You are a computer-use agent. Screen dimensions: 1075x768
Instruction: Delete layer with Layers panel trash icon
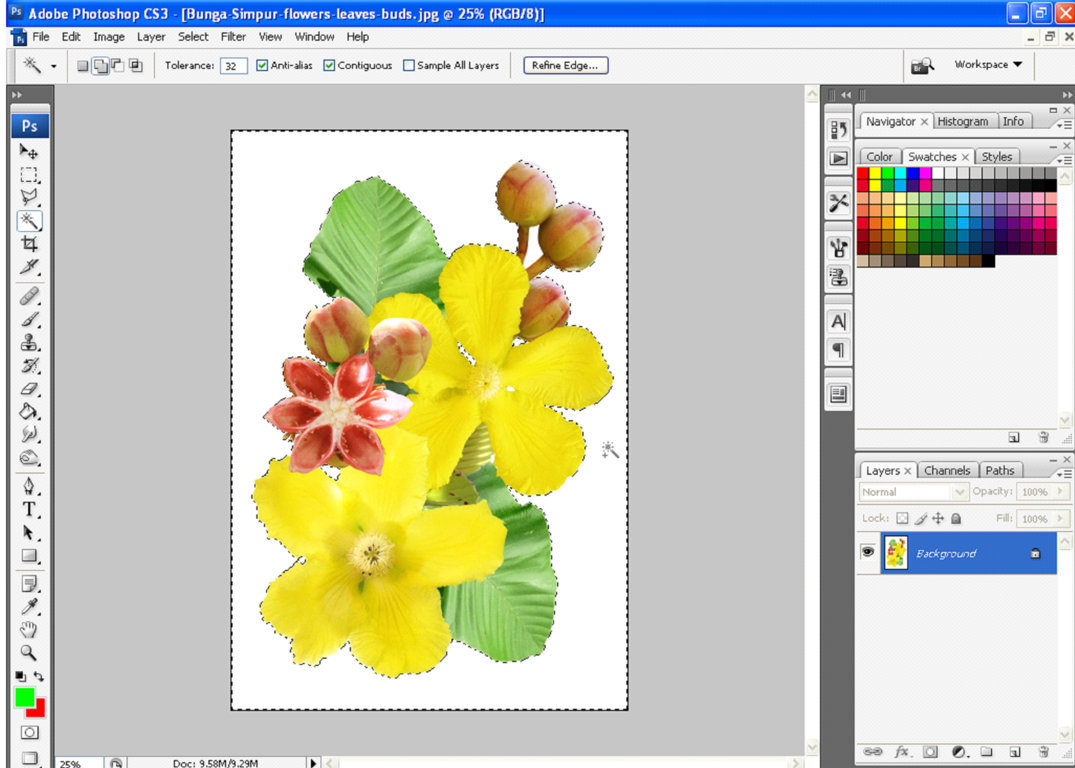(1043, 752)
